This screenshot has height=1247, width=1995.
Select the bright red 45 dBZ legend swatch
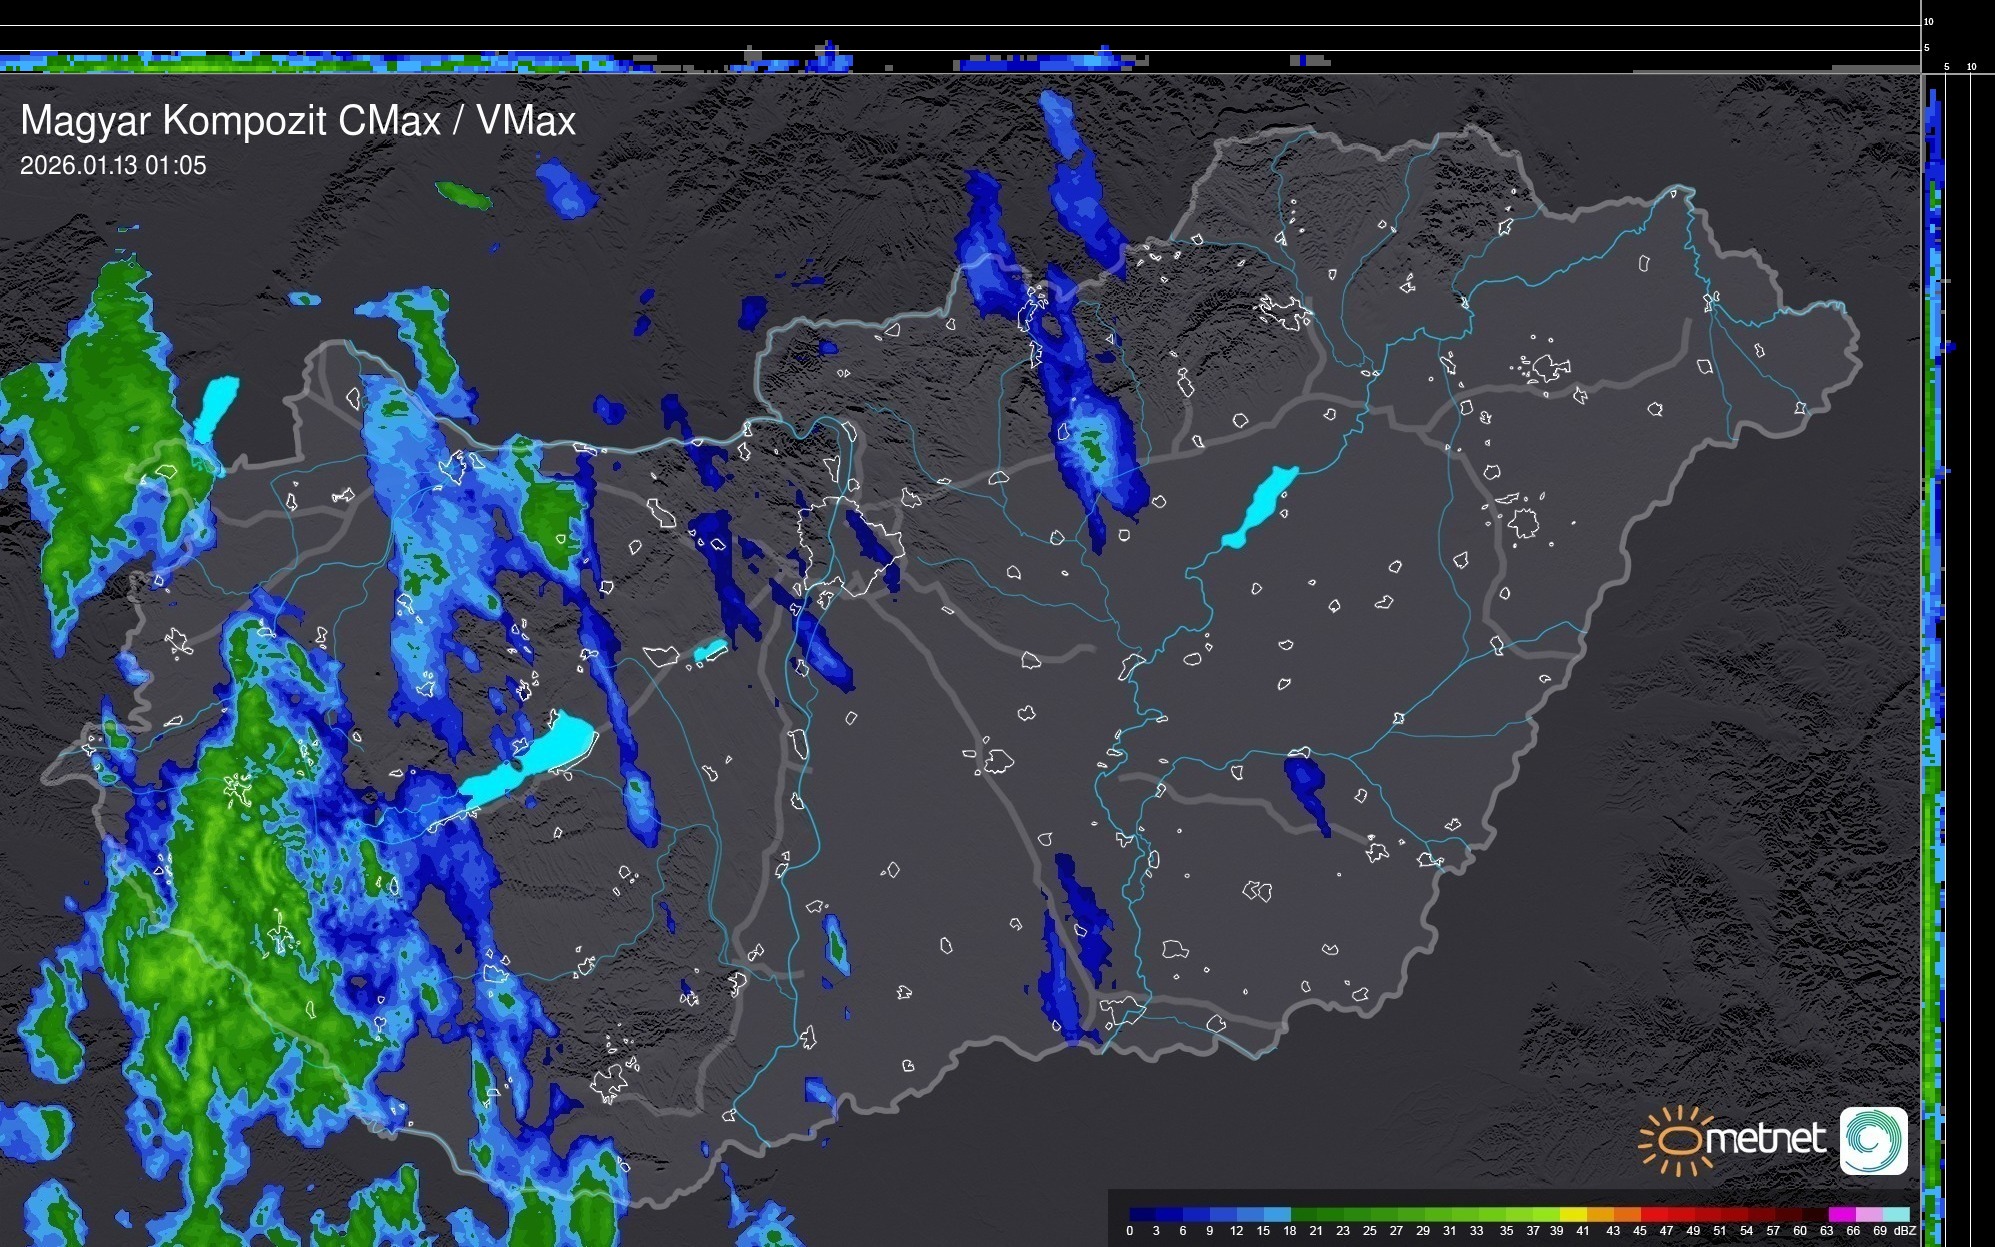[x=1653, y=1215]
